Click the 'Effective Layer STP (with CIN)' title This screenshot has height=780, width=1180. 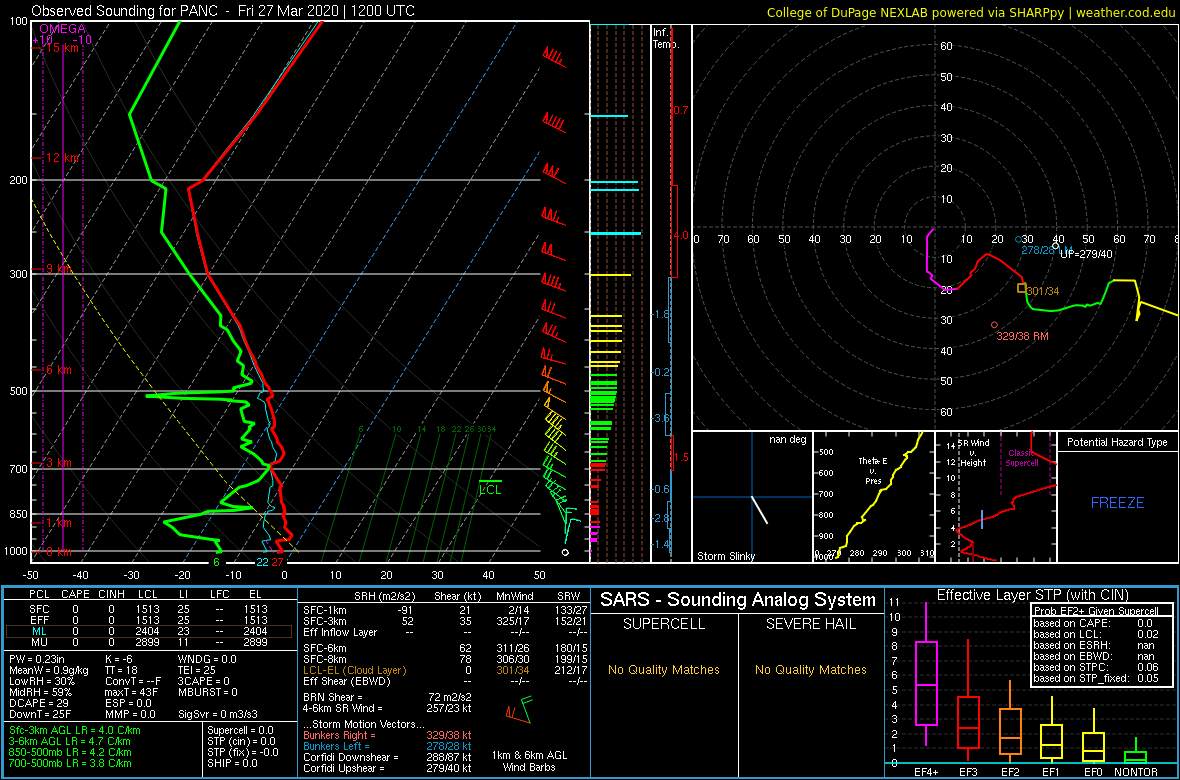1030,595
